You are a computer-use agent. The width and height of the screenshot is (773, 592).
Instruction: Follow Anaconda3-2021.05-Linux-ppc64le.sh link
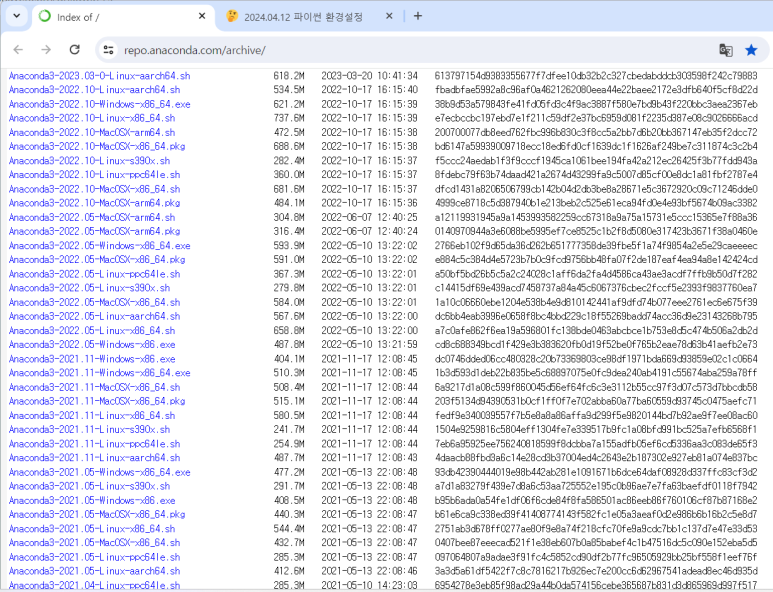[94, 557]
